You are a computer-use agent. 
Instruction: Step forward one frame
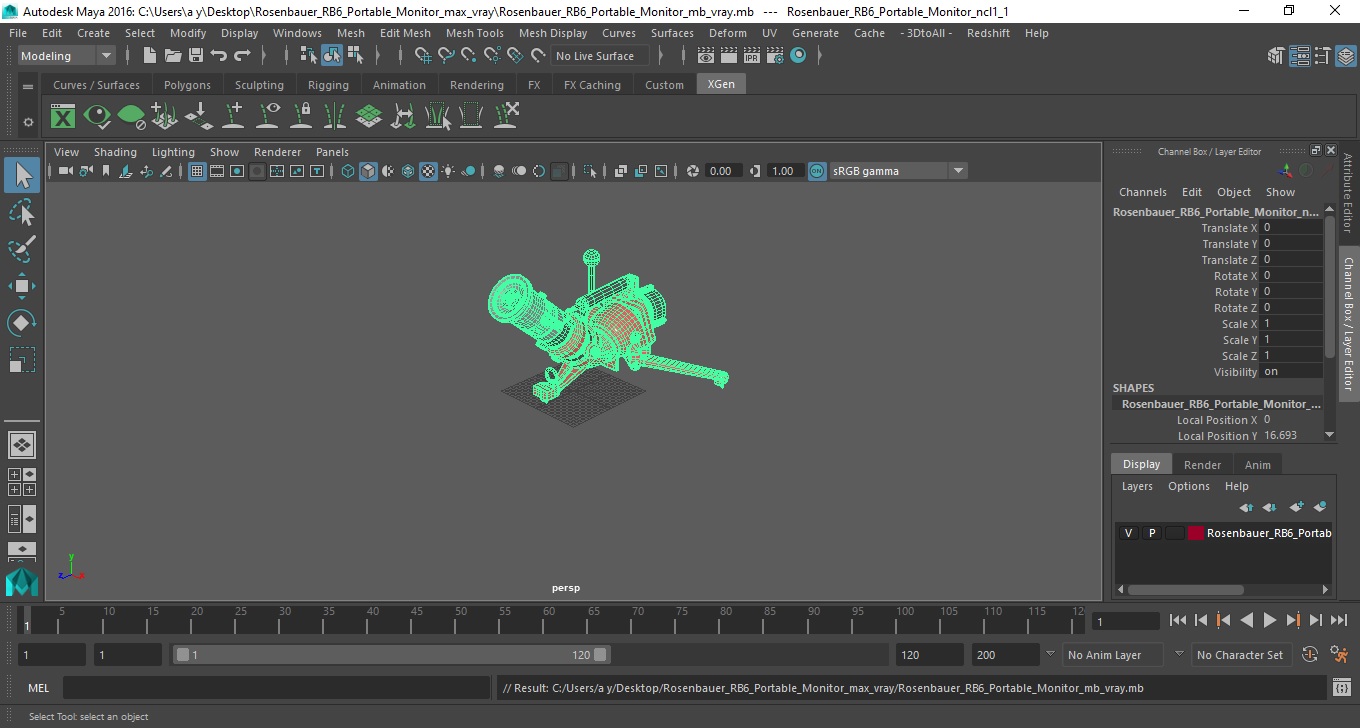(1316, 620)
